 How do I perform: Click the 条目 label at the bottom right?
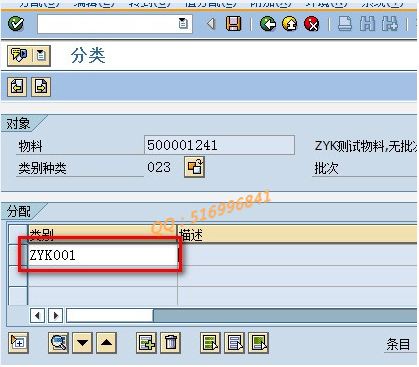tap(398, 344)
